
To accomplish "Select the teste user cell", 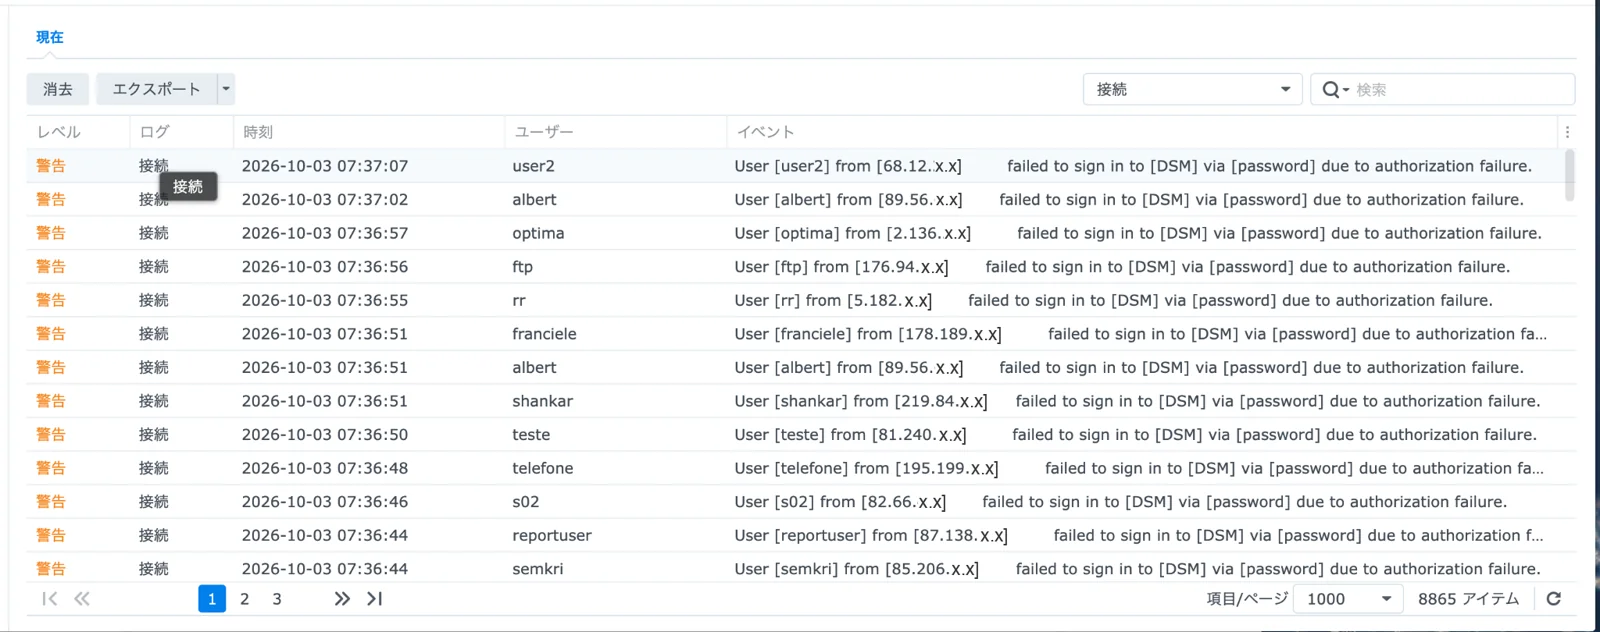I will click(531, 435).
